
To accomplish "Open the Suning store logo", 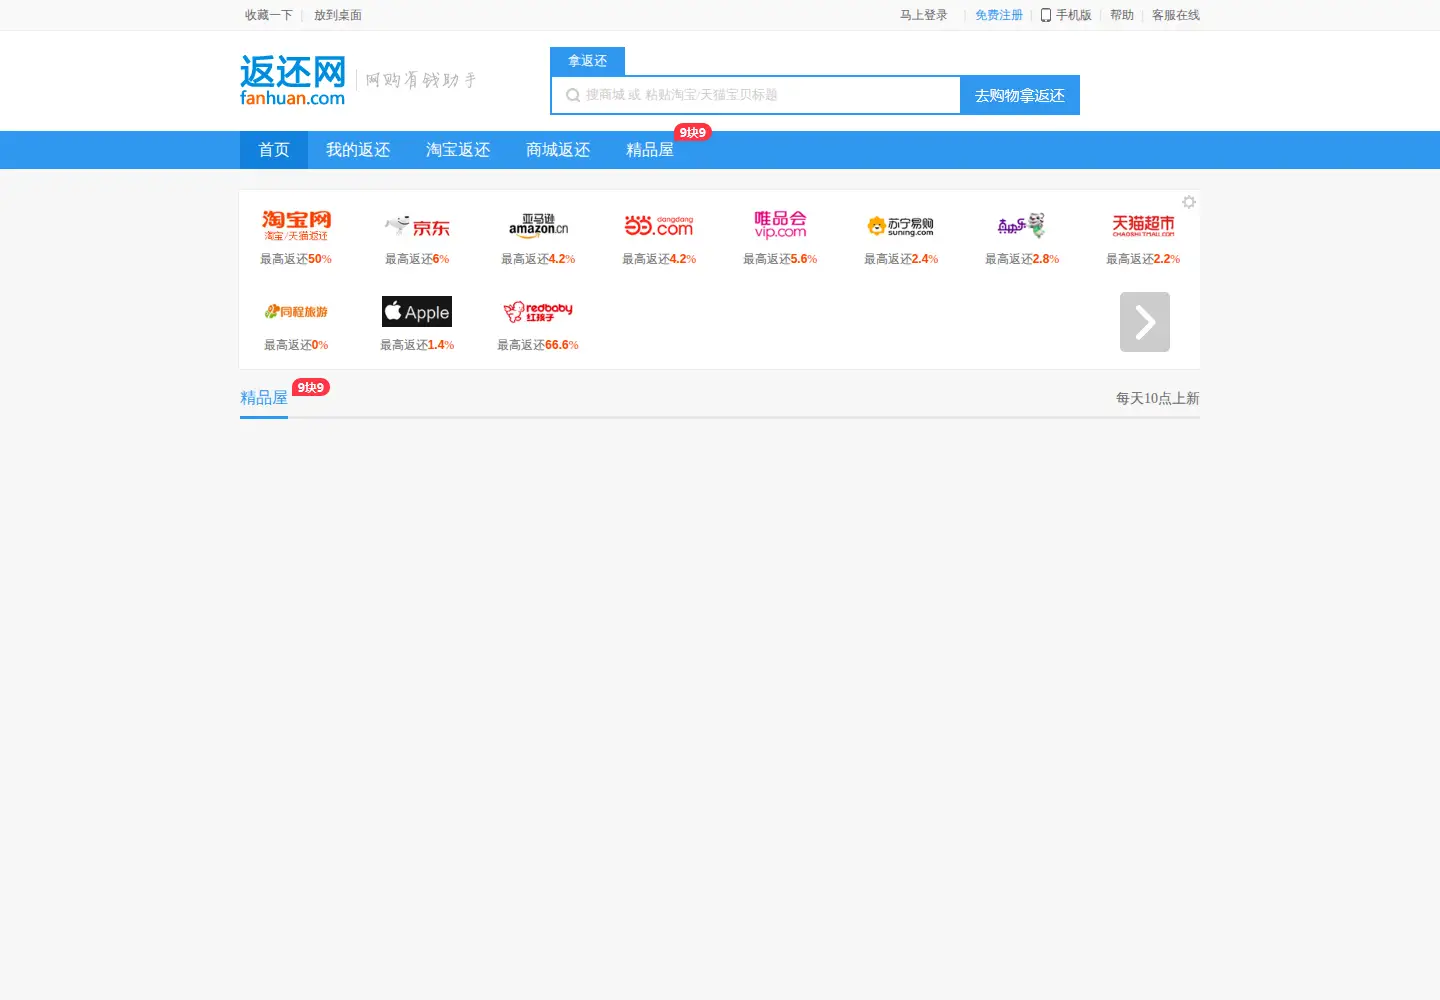I will [x=901, y=226].
